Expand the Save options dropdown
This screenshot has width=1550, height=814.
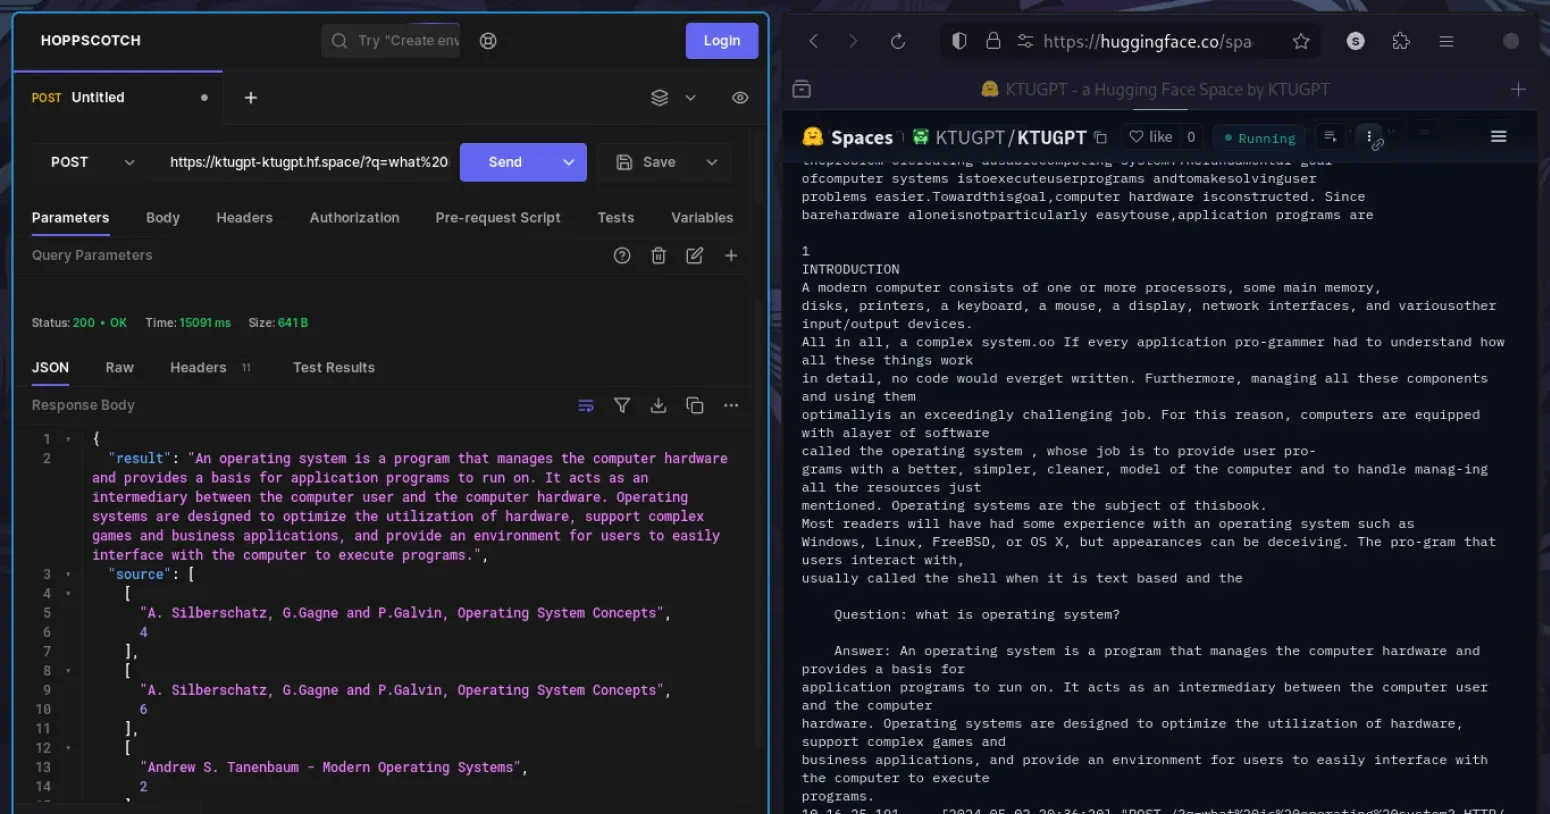tap(712, 162)
